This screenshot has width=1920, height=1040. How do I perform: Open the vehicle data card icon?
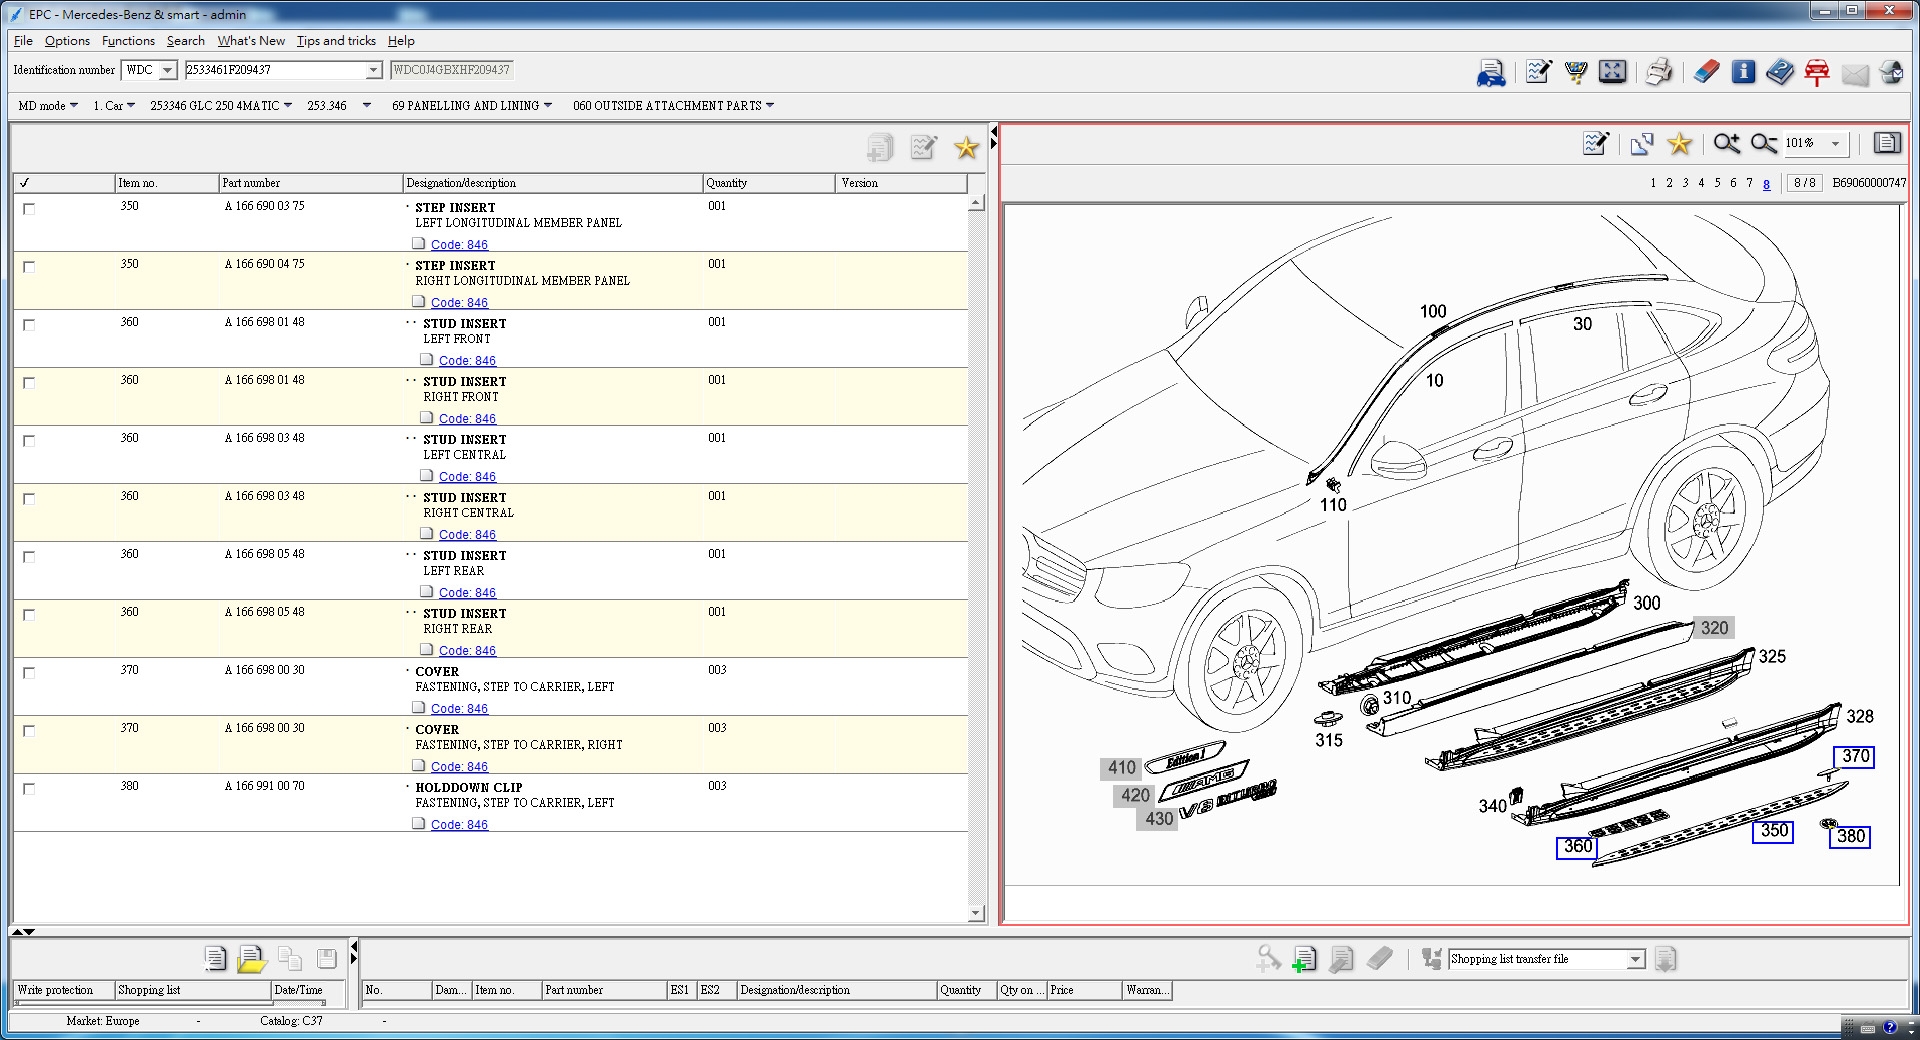1491,72
